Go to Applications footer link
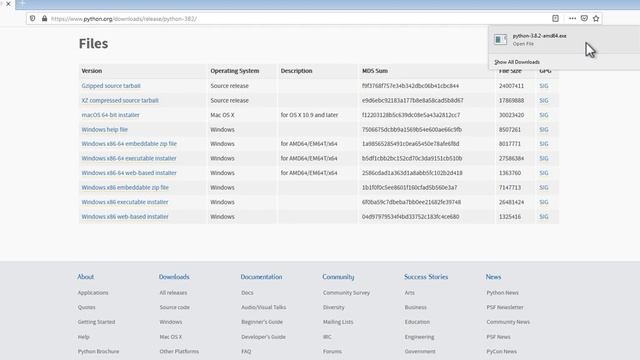 93,293
